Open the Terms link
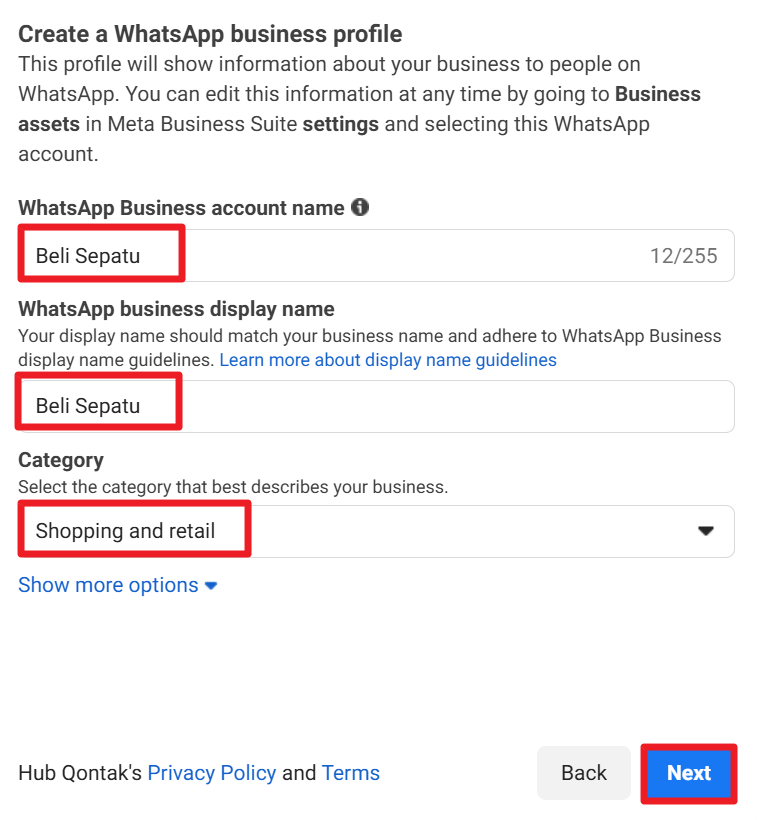The width and height of the screenshot is (771, 820). point(351,773)
